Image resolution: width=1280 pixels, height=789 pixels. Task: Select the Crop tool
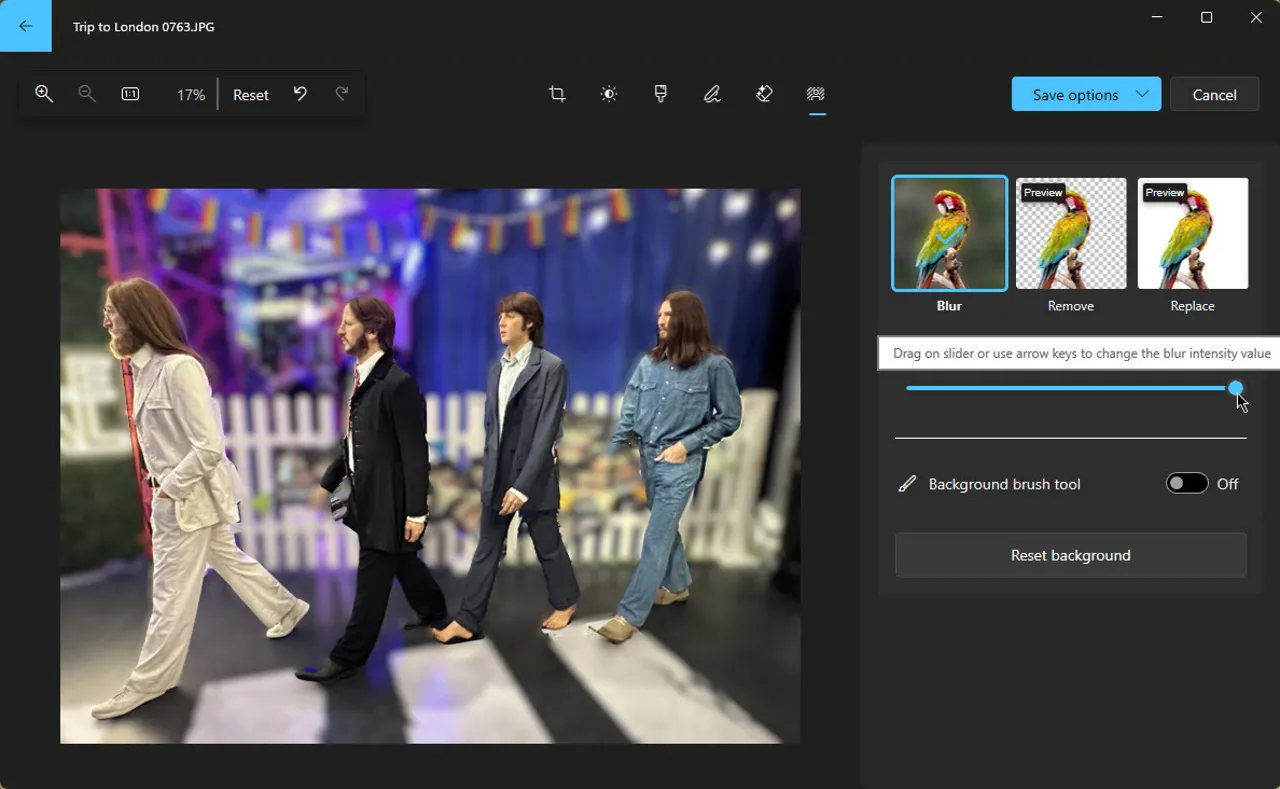click(557, 94)
